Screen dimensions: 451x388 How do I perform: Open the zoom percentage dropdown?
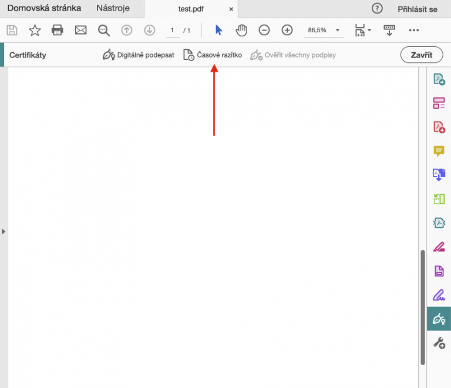[x=338, y=30]
